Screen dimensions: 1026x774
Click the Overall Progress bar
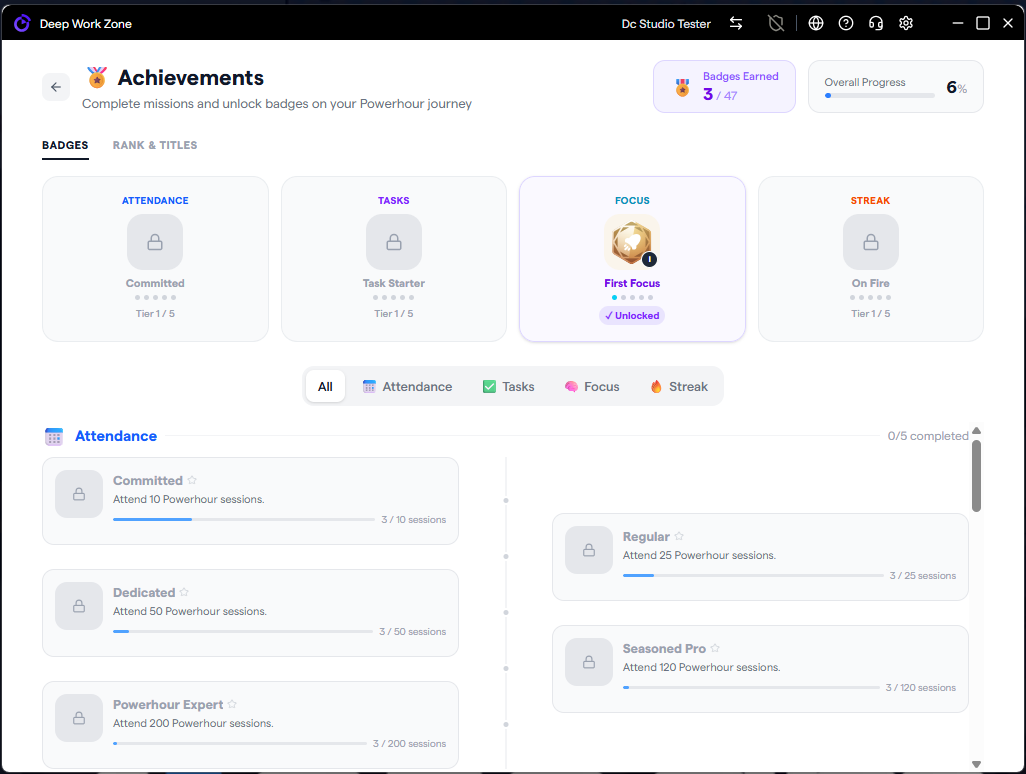(x=880, y=96)
